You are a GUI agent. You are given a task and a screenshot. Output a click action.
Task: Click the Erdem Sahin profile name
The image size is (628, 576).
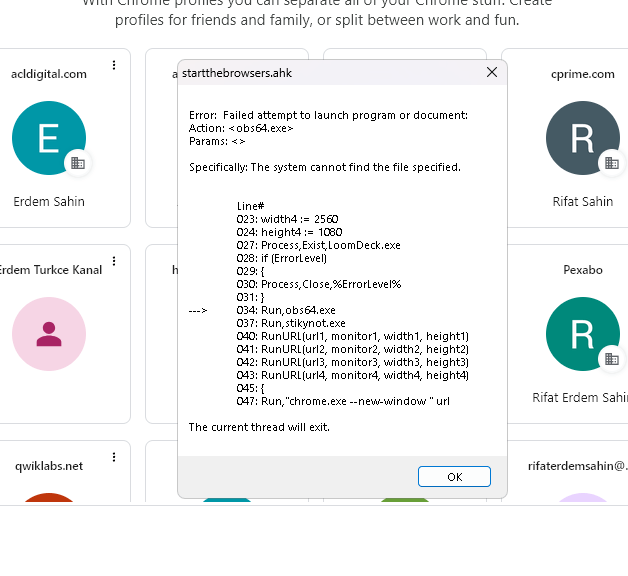(x=49, y=201)
